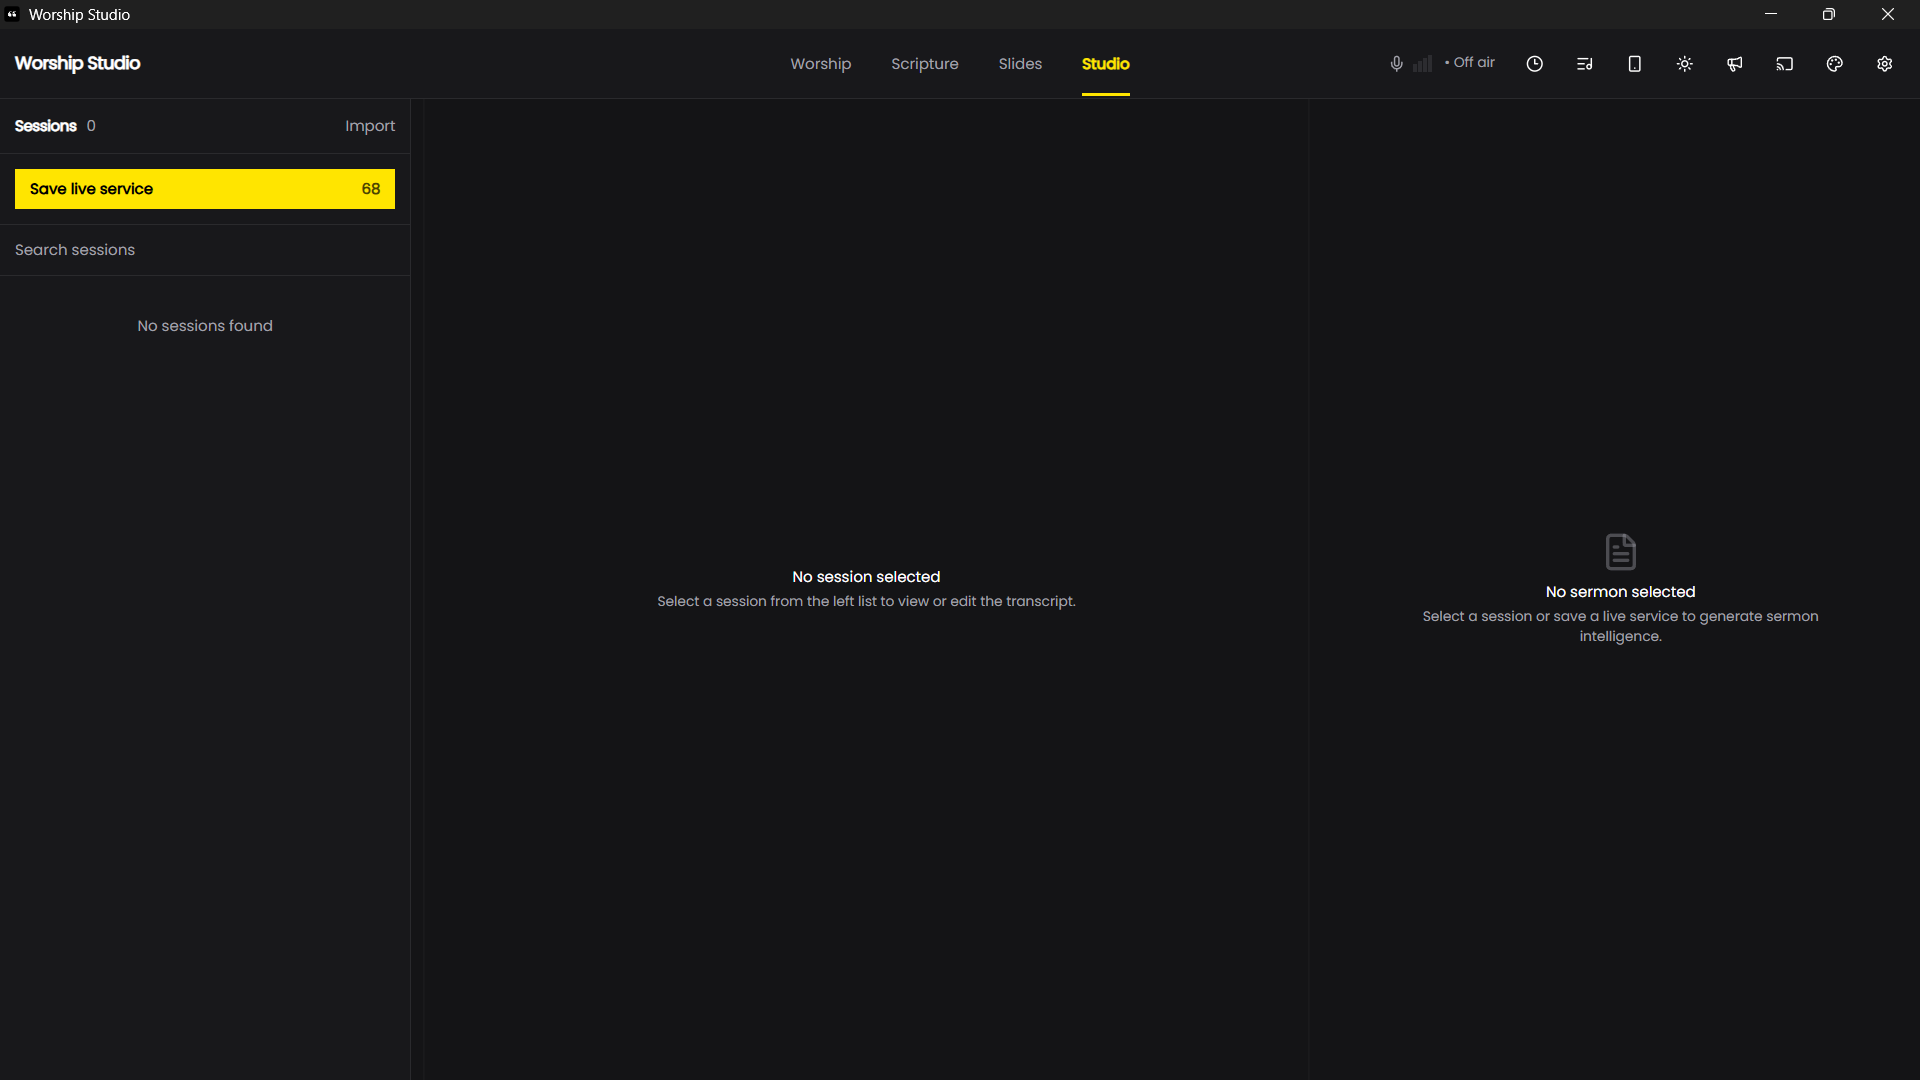Minimize the Worship Studio window
The width and height of the screenshot is (1920, 1080).
(x=1771, y=14)
